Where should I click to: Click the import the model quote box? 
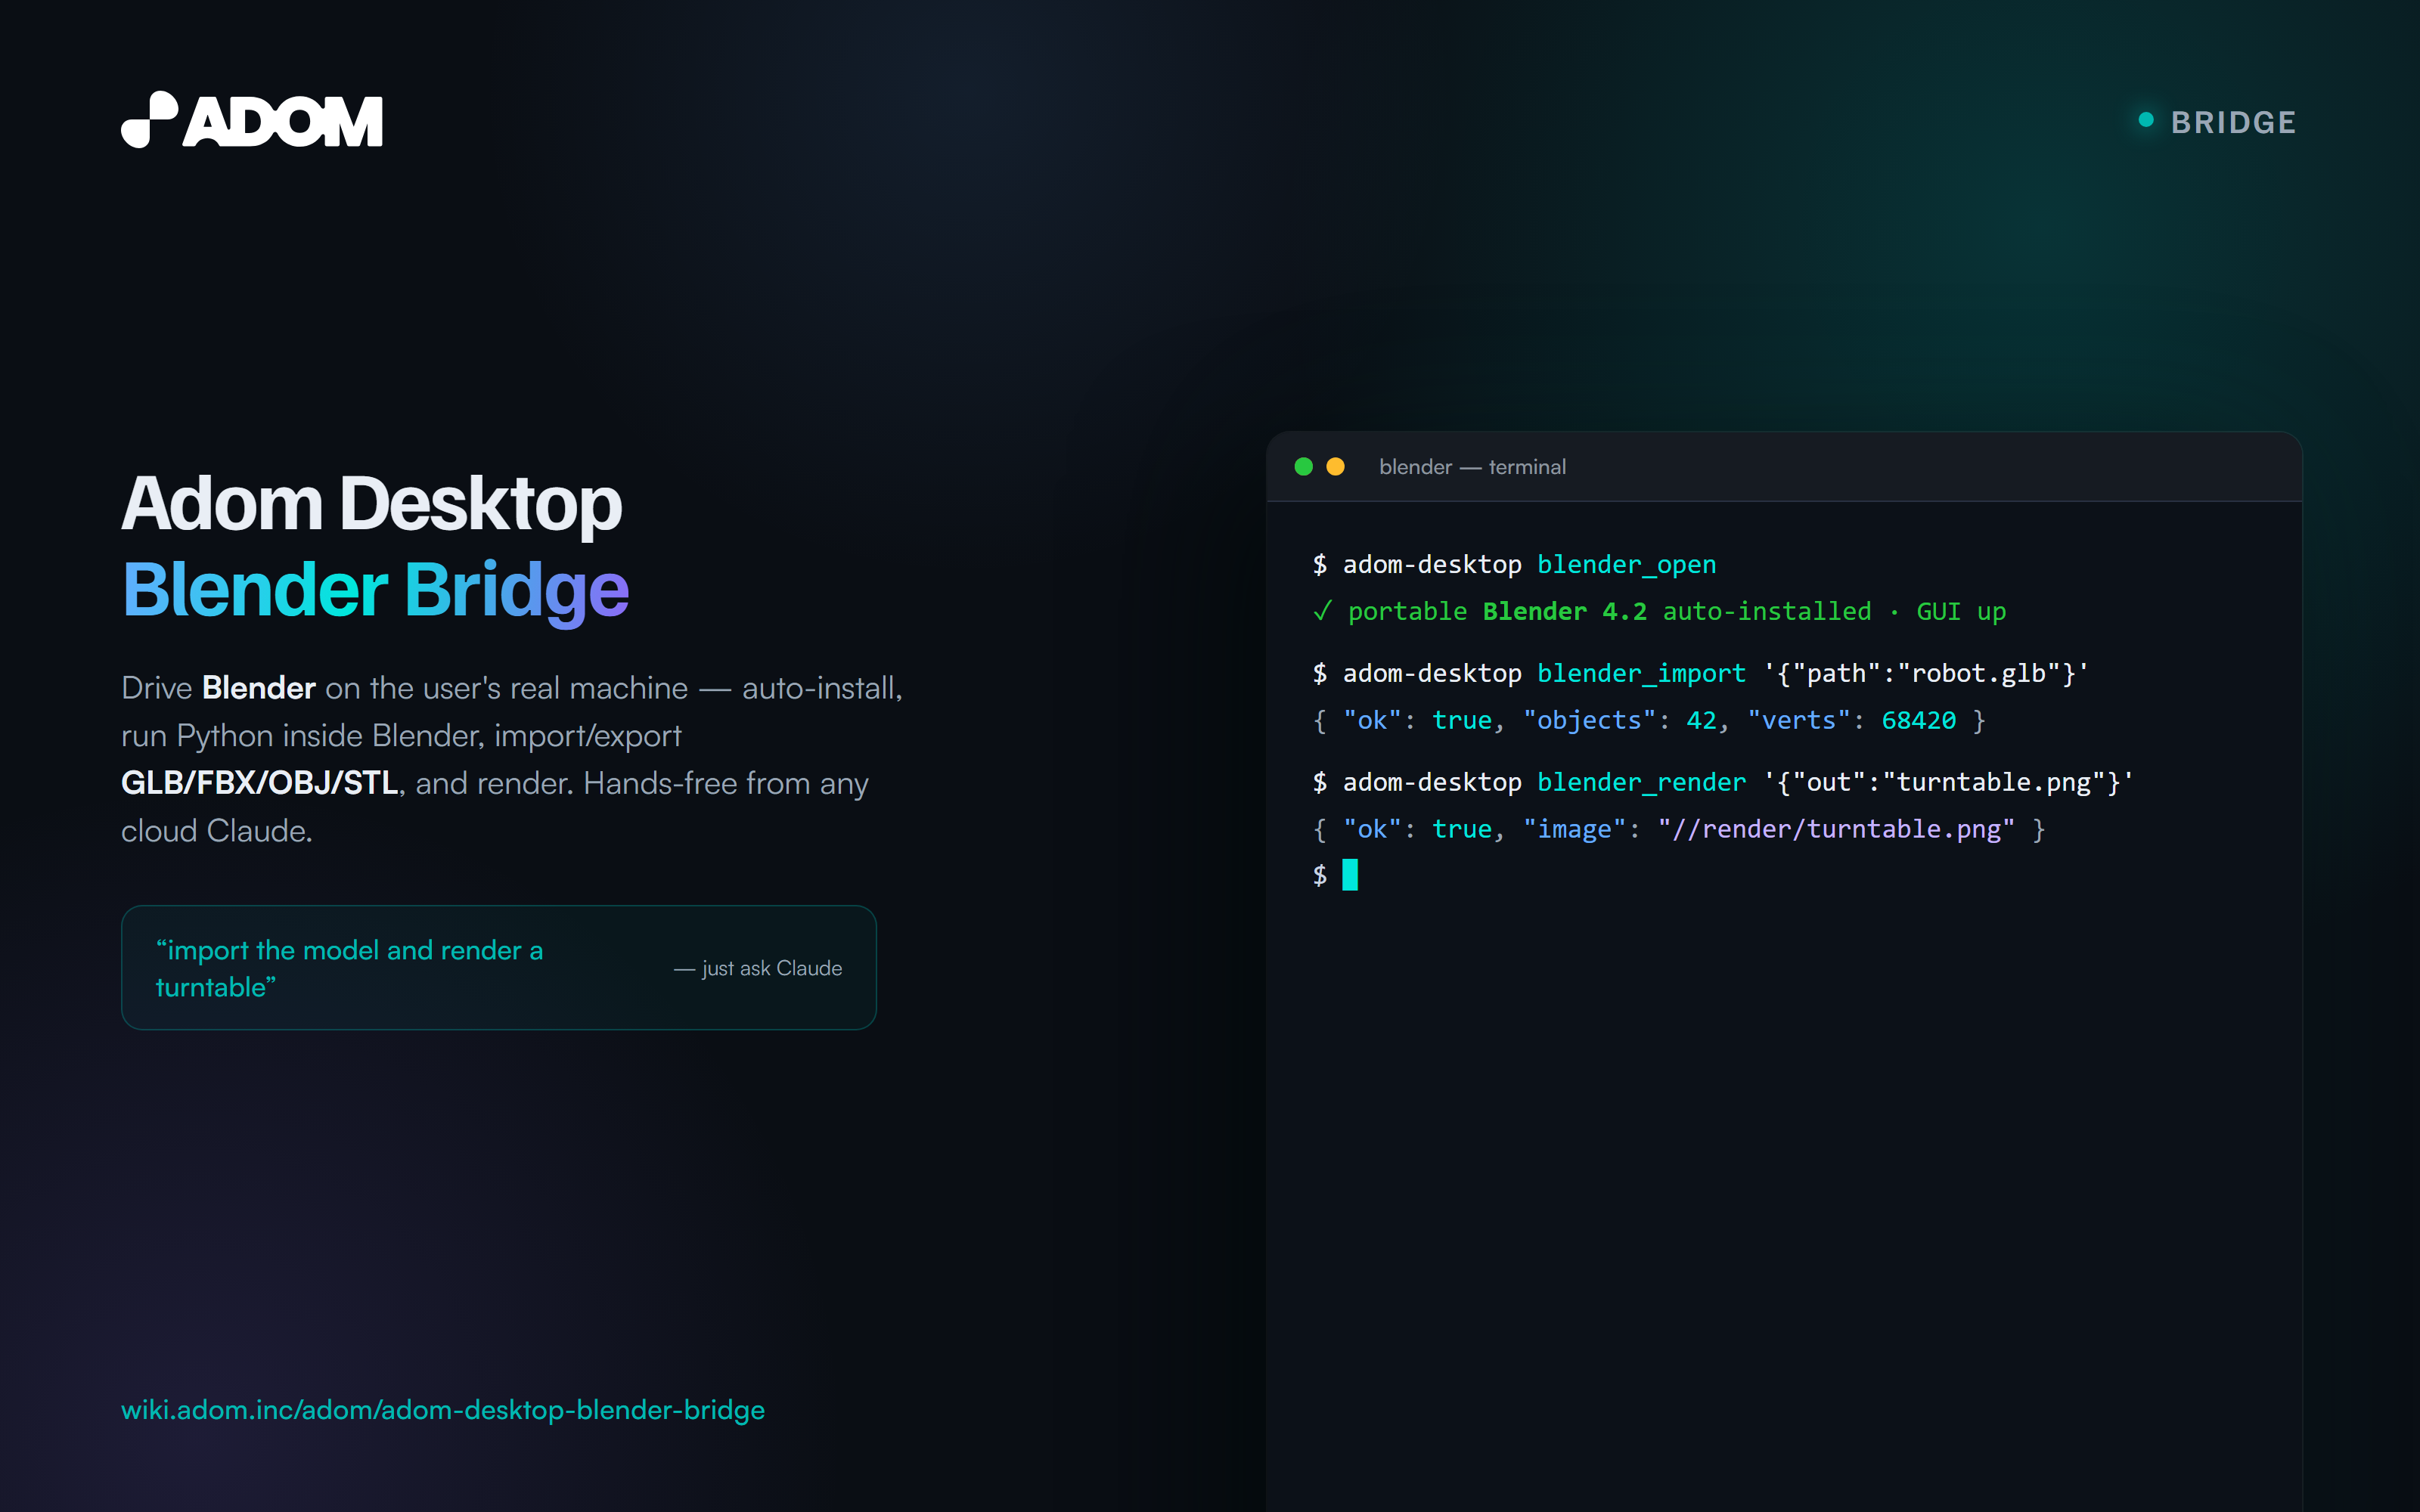pos(499,968)
